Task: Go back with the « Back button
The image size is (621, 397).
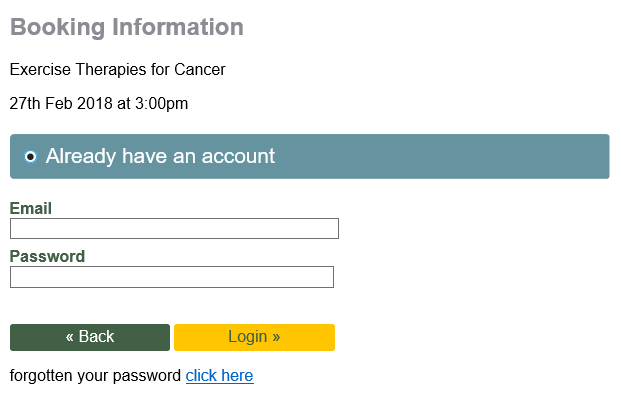Action: coord(90,338)
